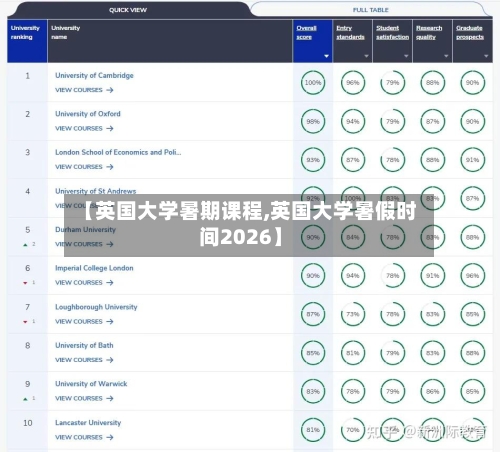Viewport: 500px width, 452px height.
Task: Open the Graduate prospects sort dropdown arrow
Action: click(x=486, y=56)
